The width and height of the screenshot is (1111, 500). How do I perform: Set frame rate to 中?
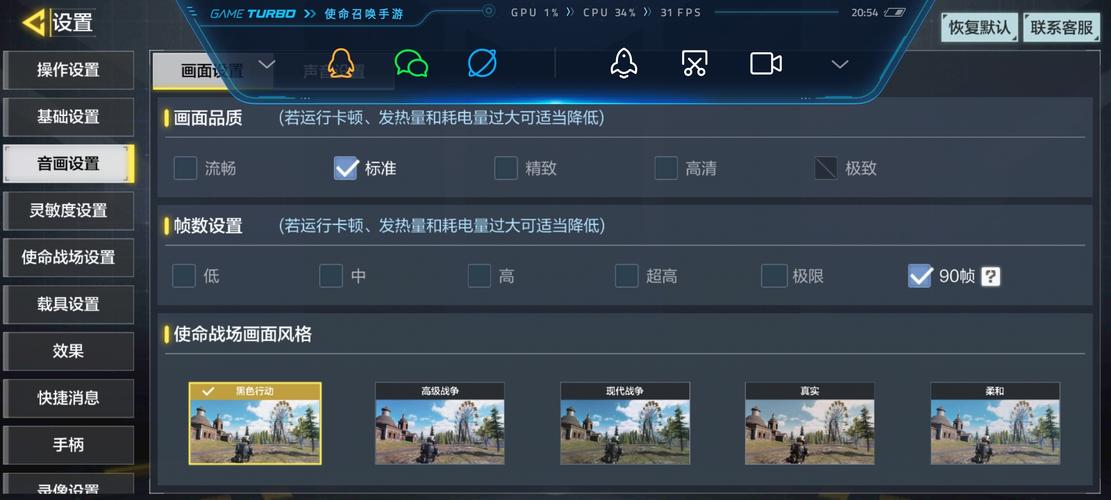331,276
